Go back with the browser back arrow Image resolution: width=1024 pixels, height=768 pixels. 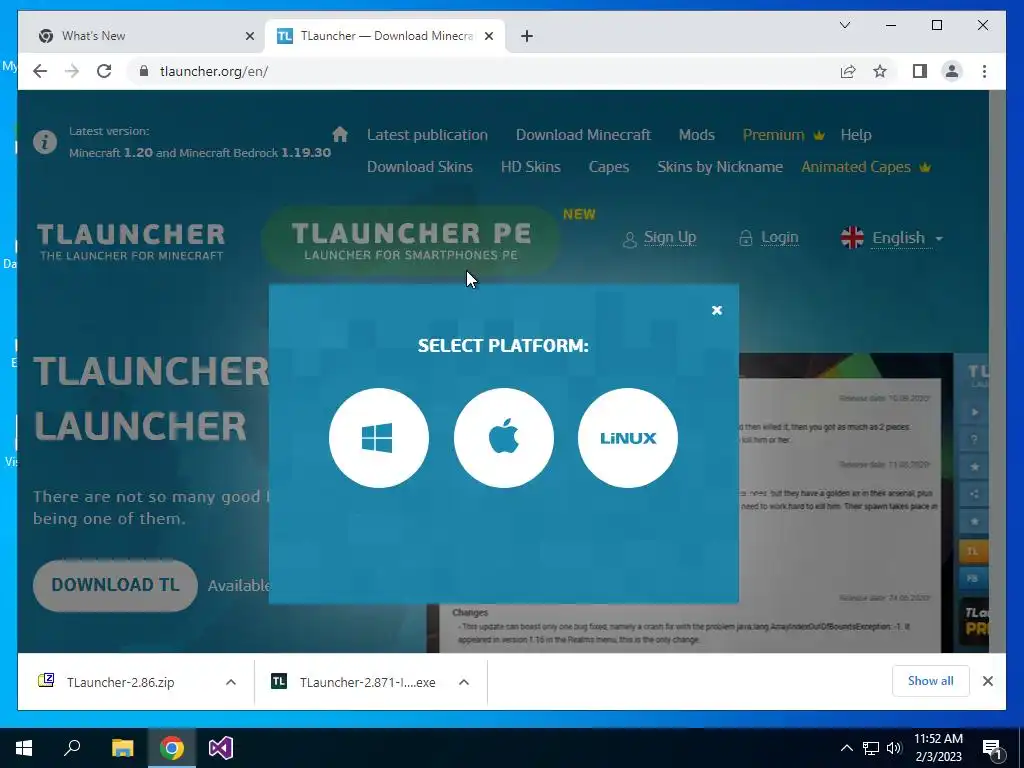(40, 71)
